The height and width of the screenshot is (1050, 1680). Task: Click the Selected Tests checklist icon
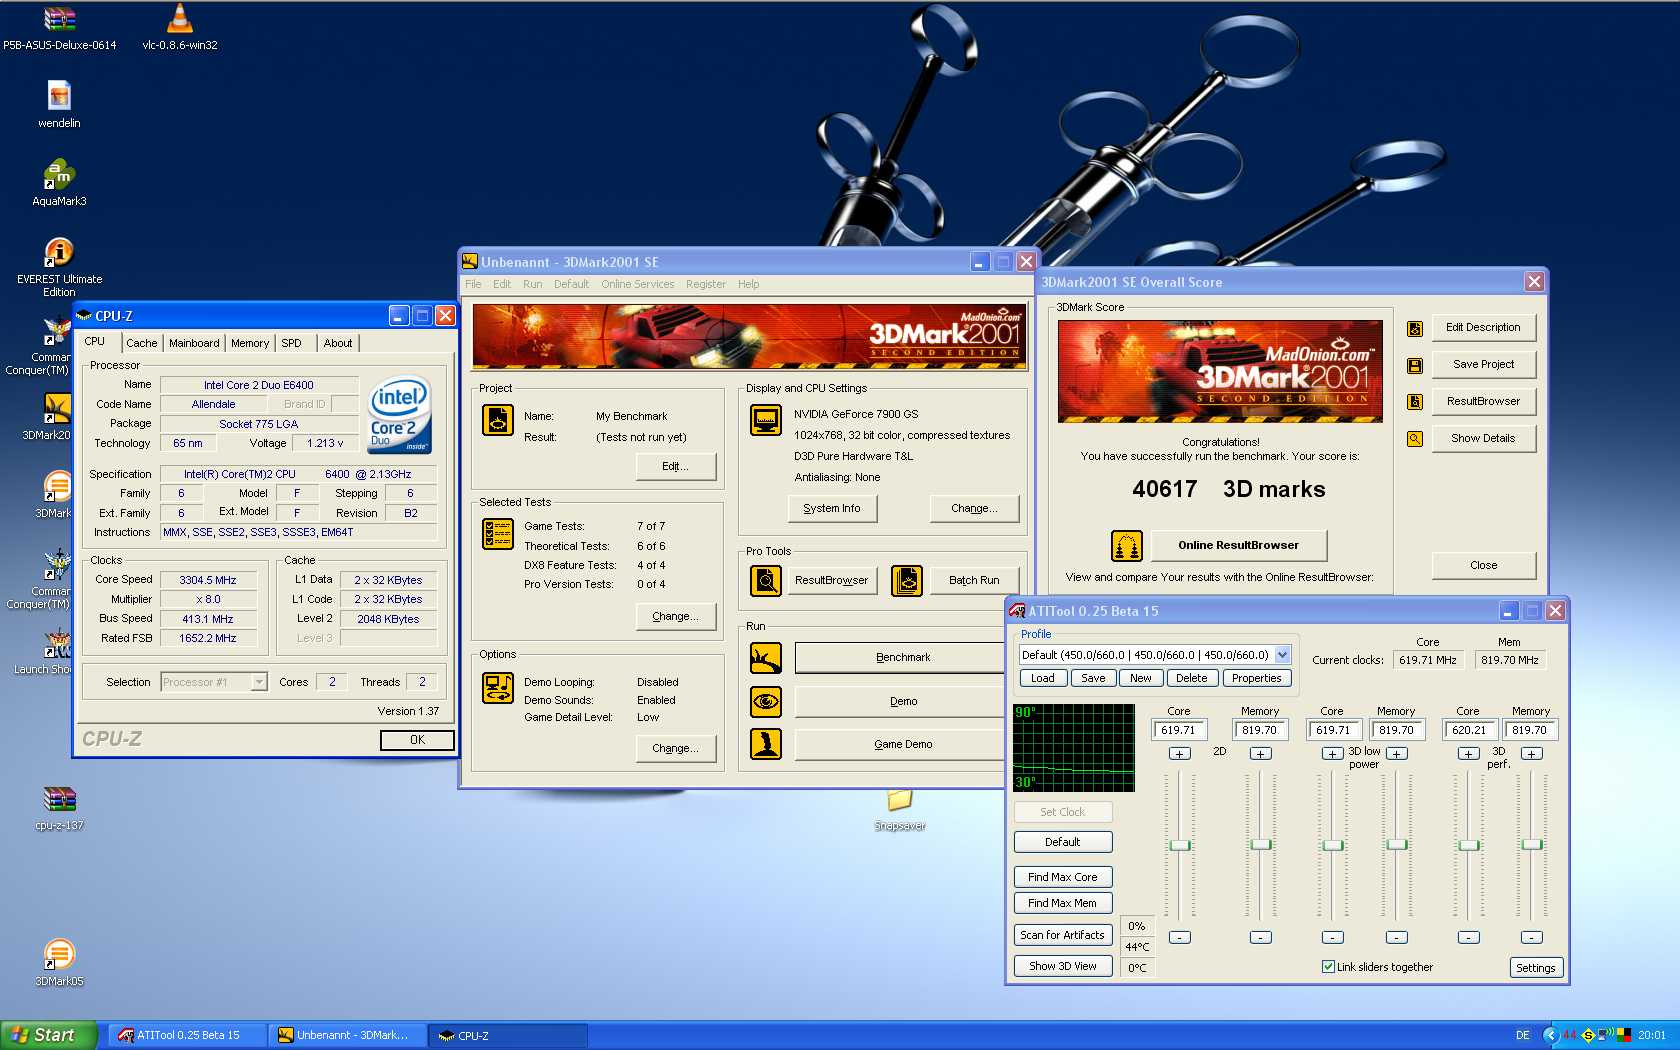tap(498, 534)
